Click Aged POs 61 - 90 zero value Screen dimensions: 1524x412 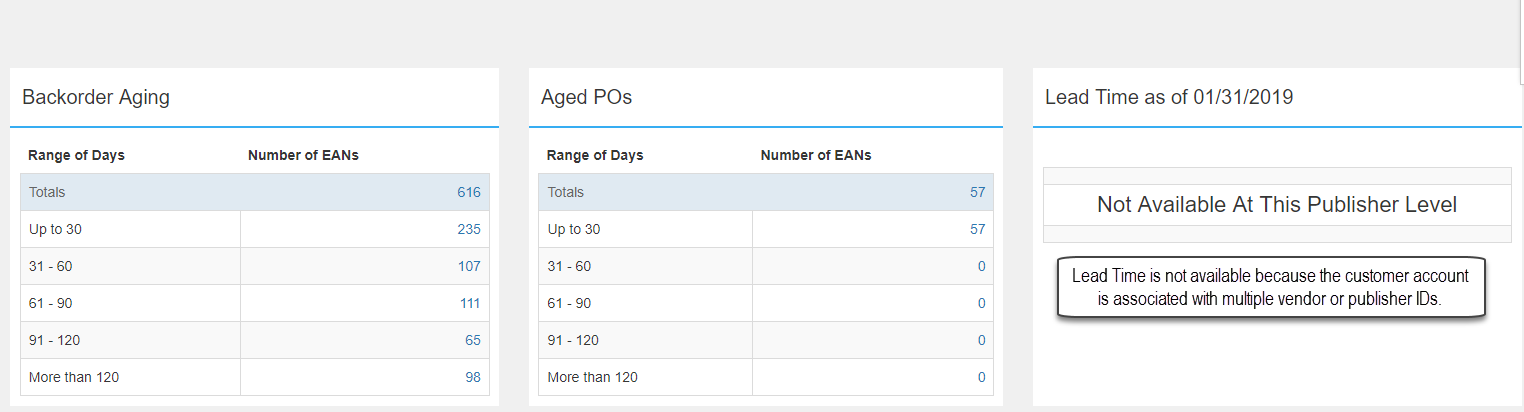point(982,303)
